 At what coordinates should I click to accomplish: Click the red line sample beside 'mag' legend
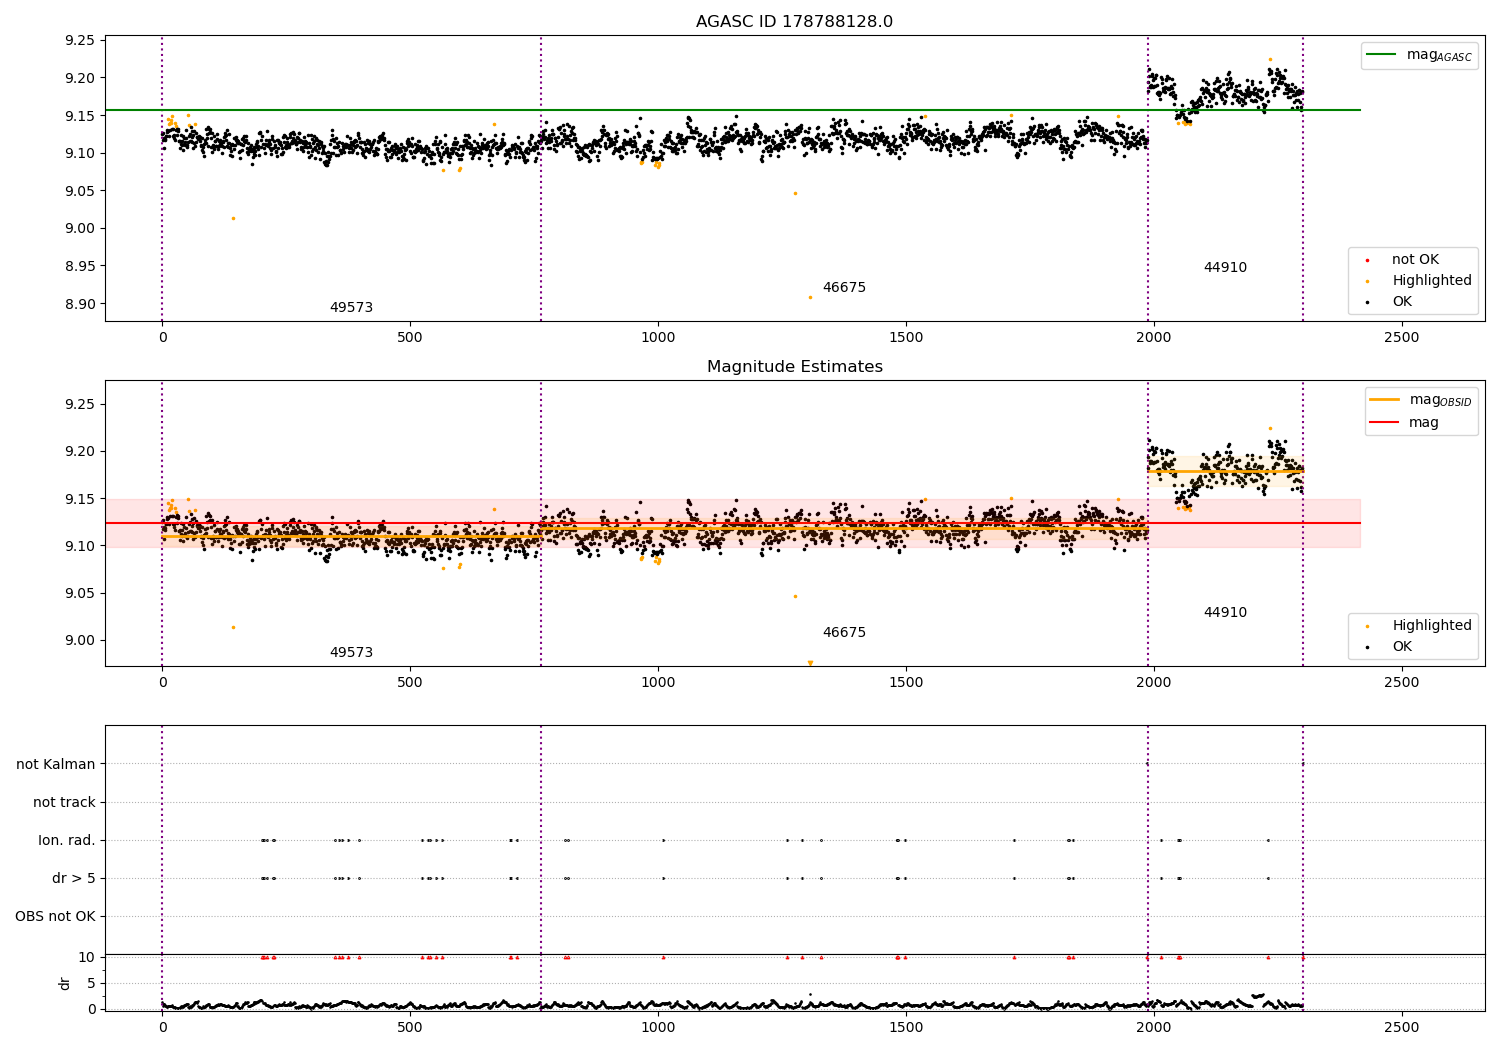pyautogui.click(x=1385, y=422)
